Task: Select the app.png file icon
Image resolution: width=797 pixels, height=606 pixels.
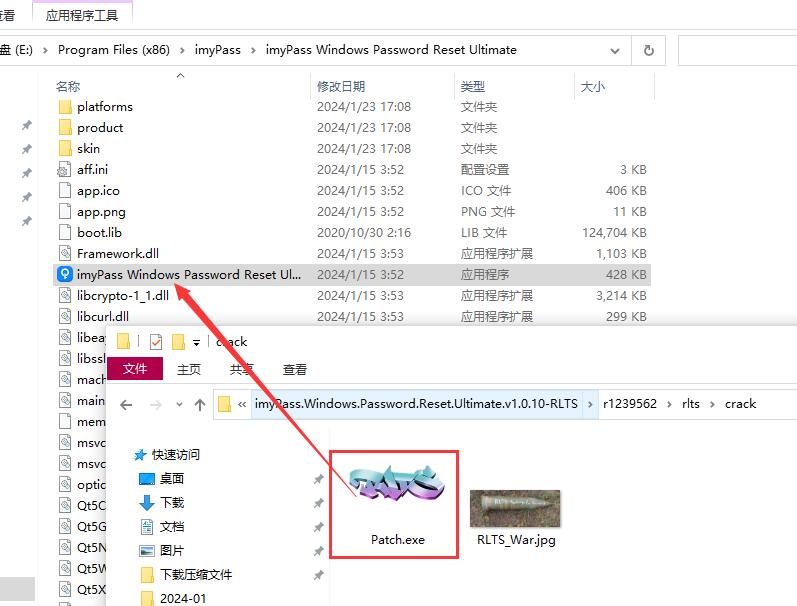Action: pos(65,211)
